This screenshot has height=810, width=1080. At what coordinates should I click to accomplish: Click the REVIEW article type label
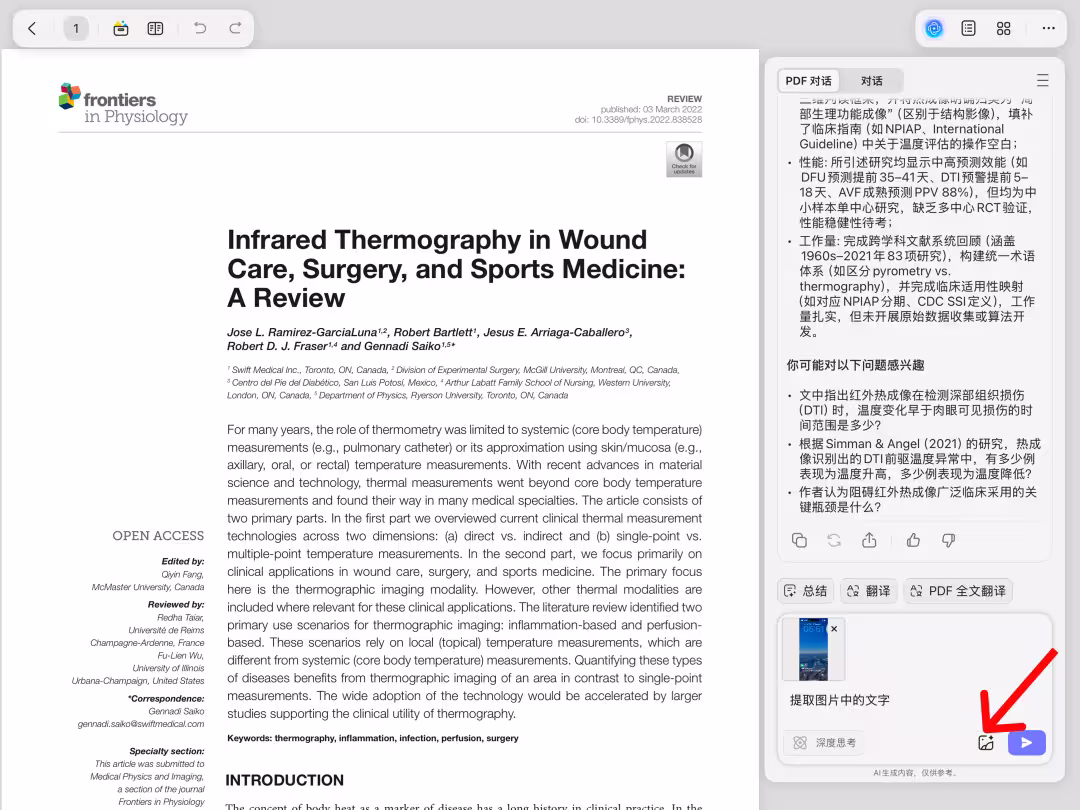[684, 99]
